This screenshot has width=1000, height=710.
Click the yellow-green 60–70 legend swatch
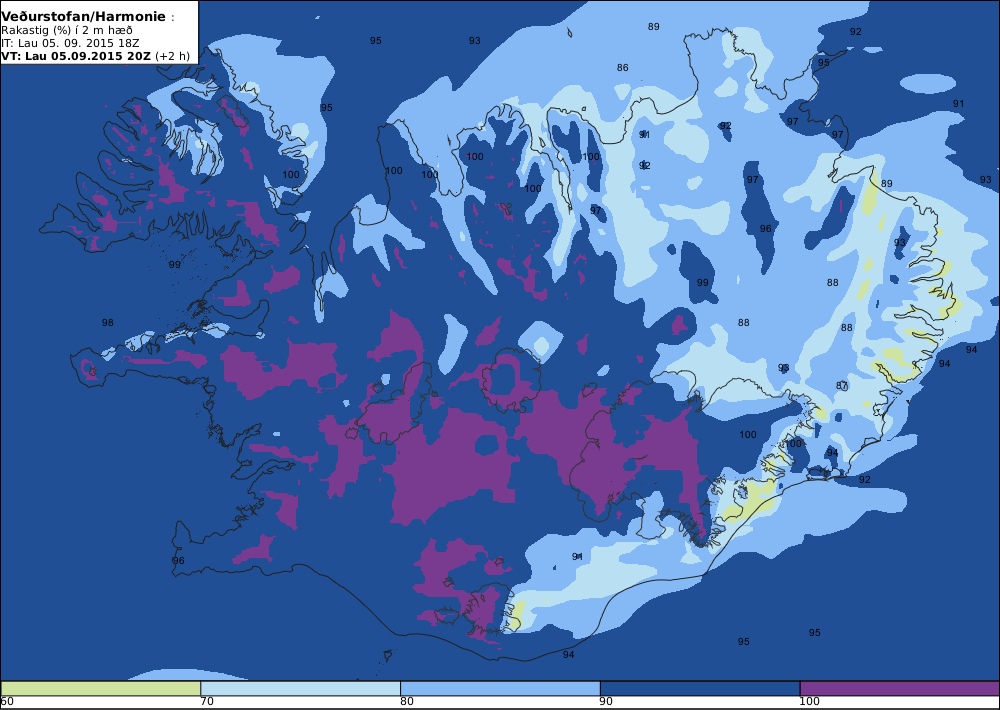[x=101, y=689]
